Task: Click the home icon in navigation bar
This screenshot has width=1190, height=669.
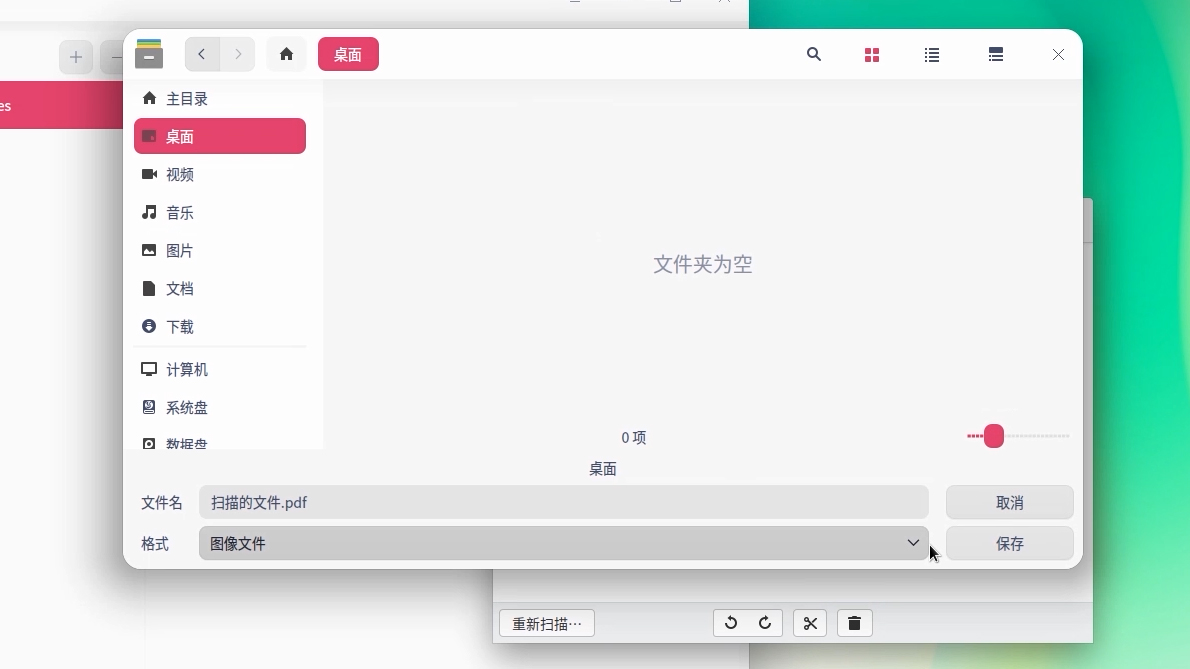Action: pyautogui.click(x=287, y=54)
